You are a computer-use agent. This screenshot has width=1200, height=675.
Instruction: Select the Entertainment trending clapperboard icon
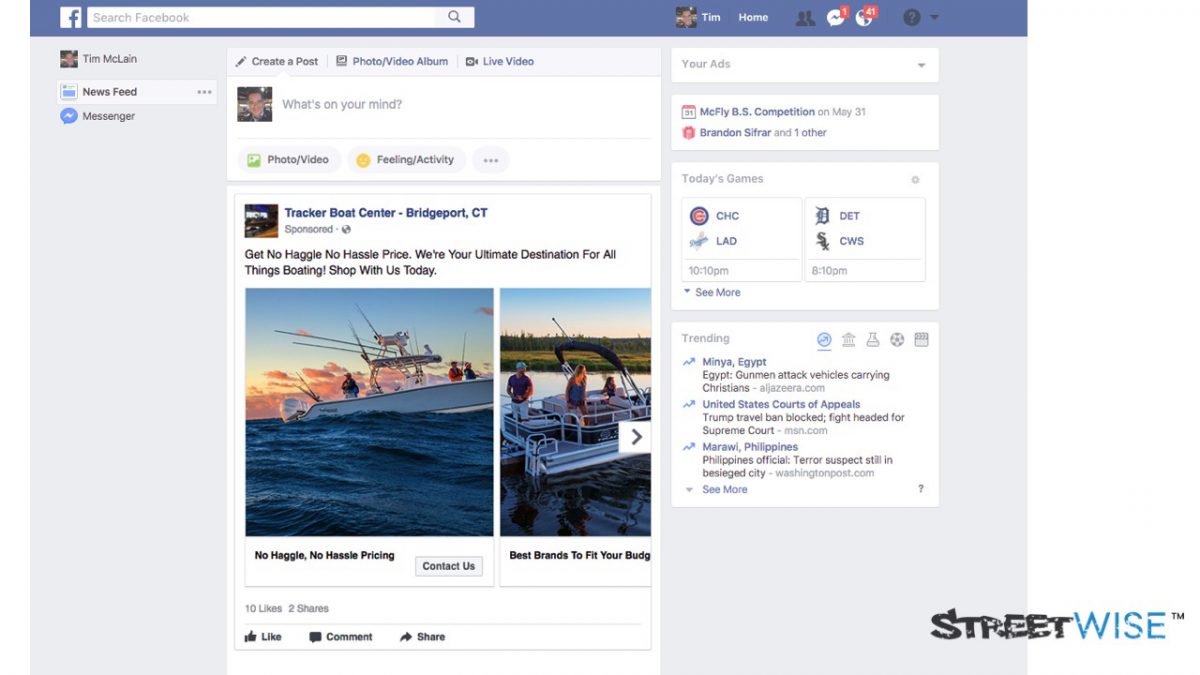tap(921, 340)
